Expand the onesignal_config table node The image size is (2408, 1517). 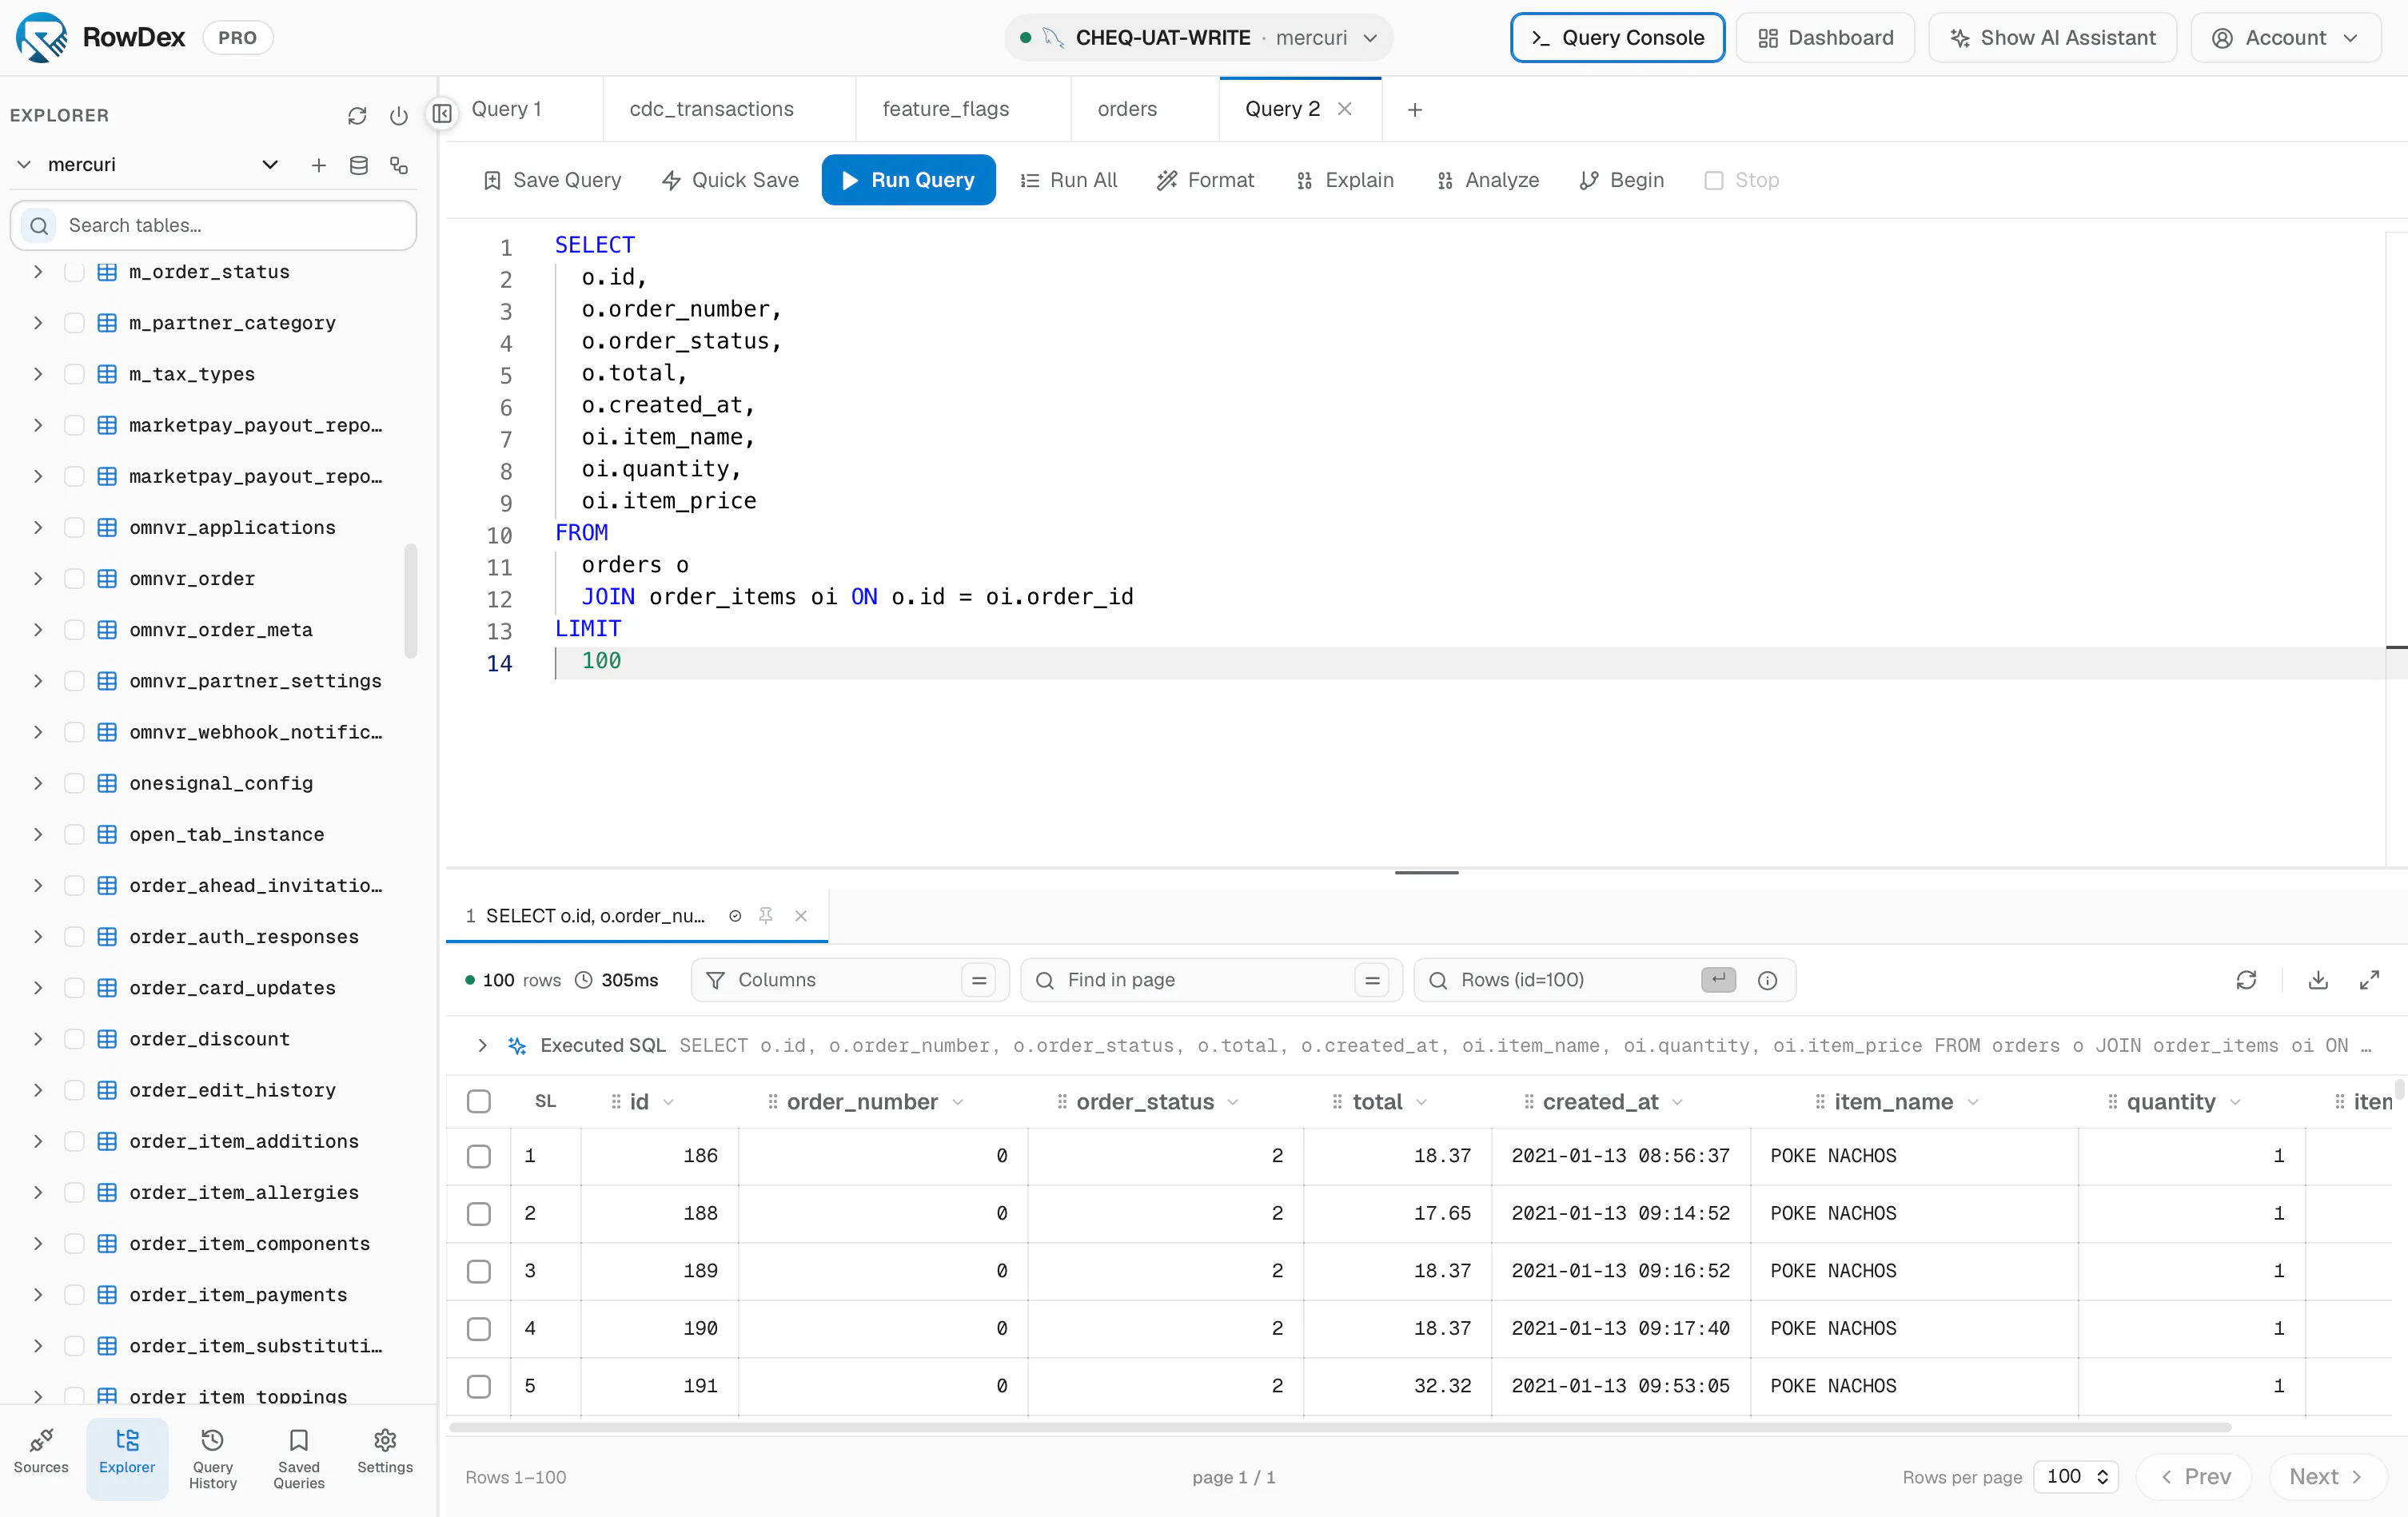click(38, 783)
